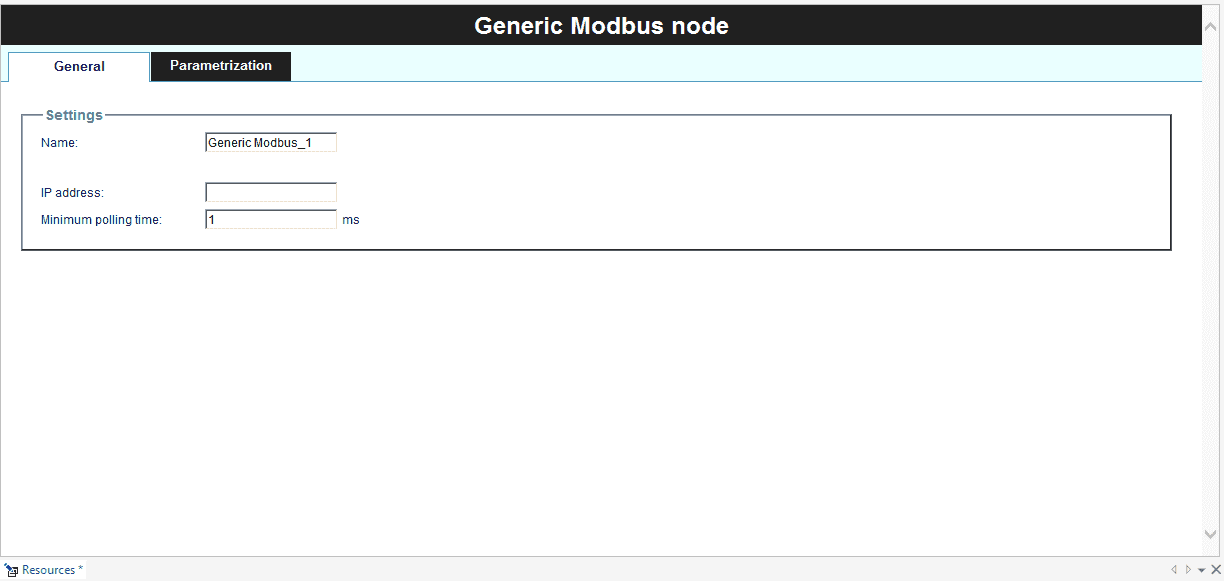Click the vertical scrollbar track
The width and height of the screenshot is (1224, 581).
point(1212,280)
